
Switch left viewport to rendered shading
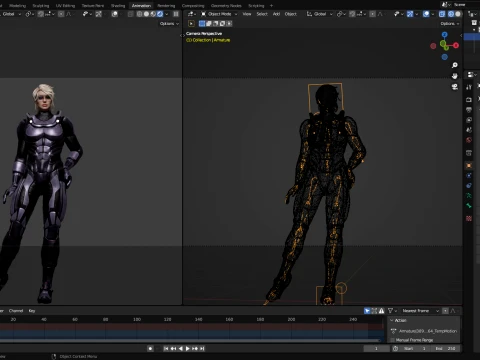160,14
